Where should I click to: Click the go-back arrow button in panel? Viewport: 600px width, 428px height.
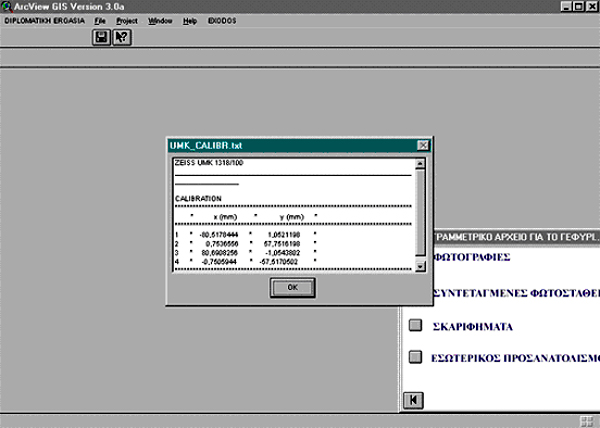coord(413,400)
